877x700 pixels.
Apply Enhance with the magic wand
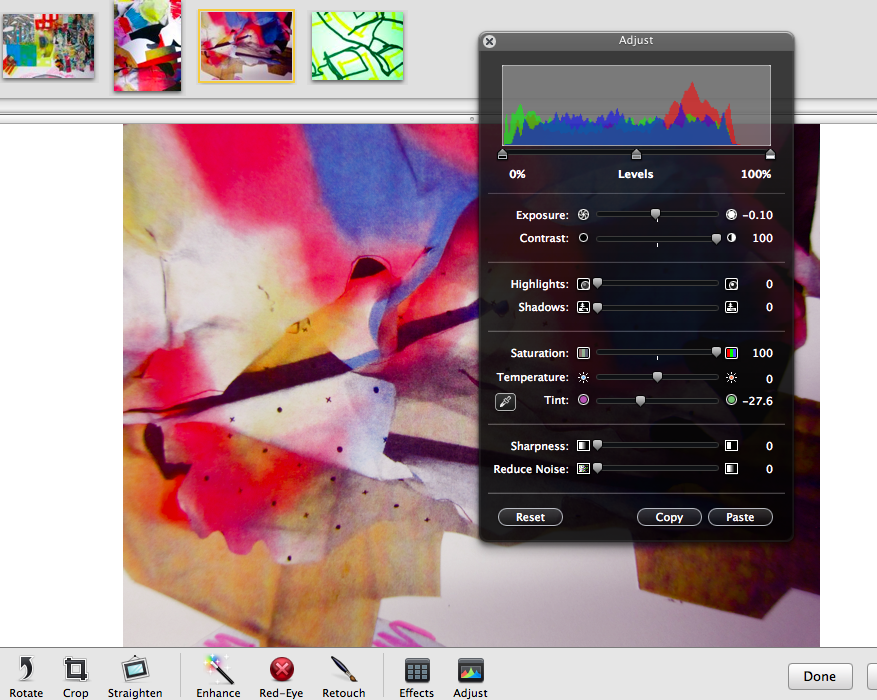[218, 670]
